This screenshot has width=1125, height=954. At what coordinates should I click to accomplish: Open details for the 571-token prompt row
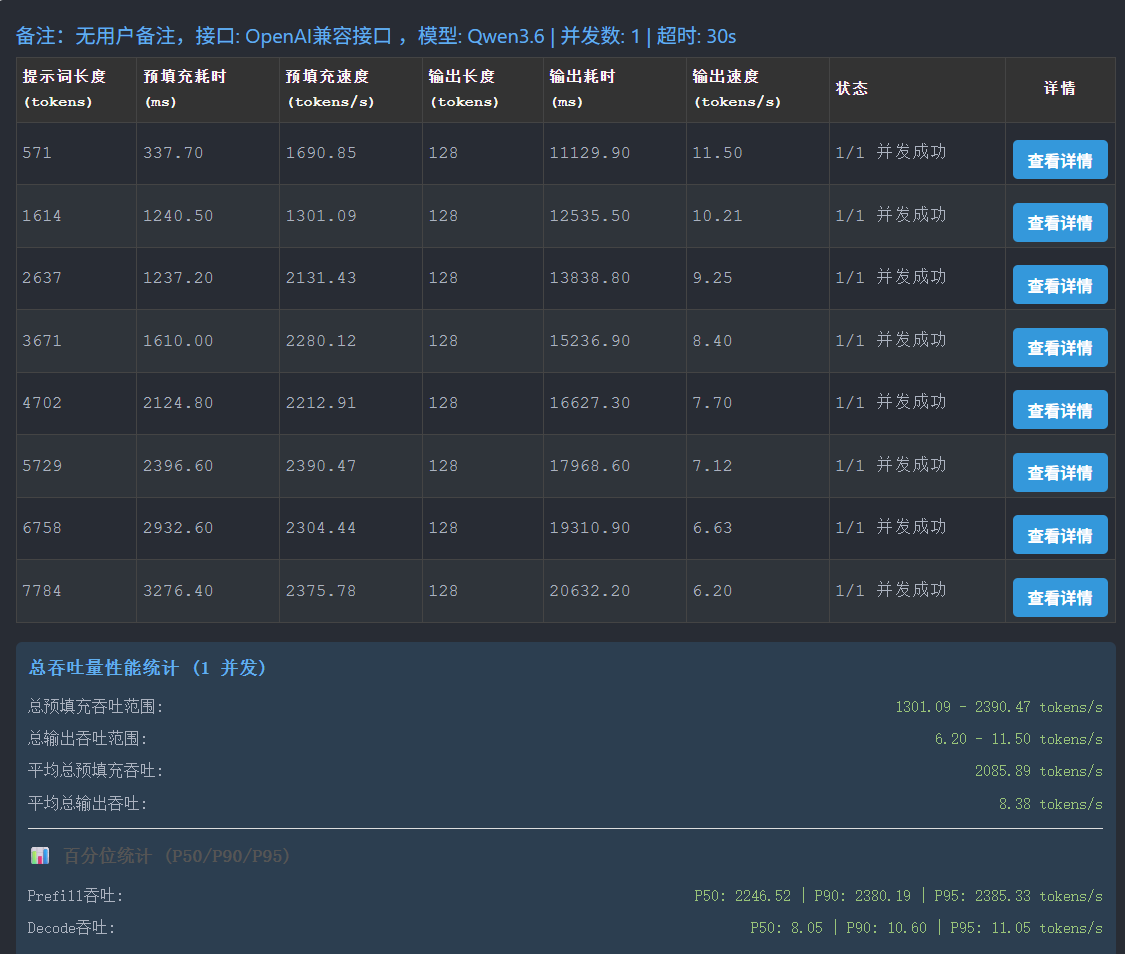pos(1060,159)
